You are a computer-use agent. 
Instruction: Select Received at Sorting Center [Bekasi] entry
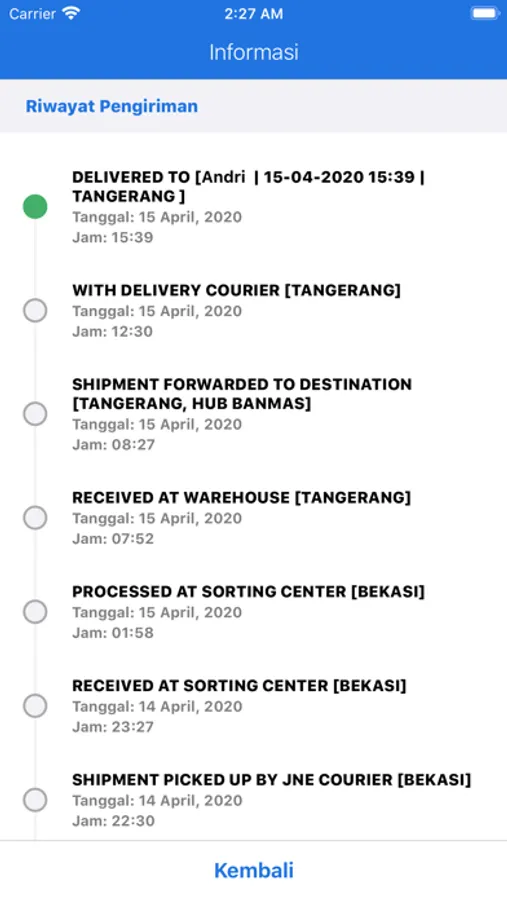(x=253, y=706)
